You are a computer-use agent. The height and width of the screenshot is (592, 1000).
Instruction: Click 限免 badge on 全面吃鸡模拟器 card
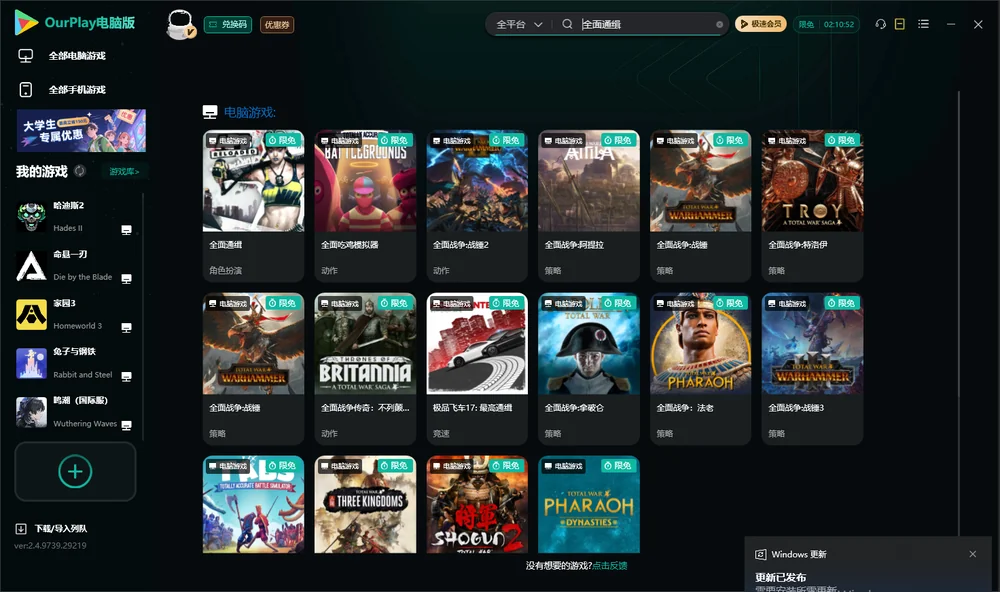pyautogui.click(x=395, y=140)
